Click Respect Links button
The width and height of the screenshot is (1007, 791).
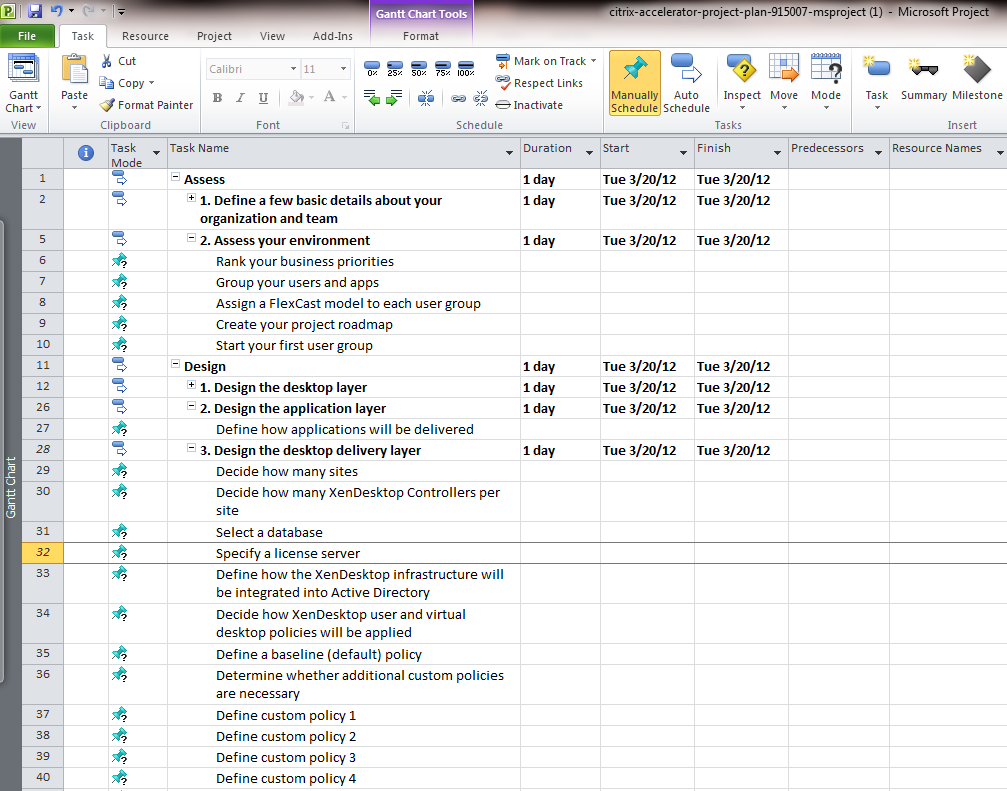click(539, 83)
